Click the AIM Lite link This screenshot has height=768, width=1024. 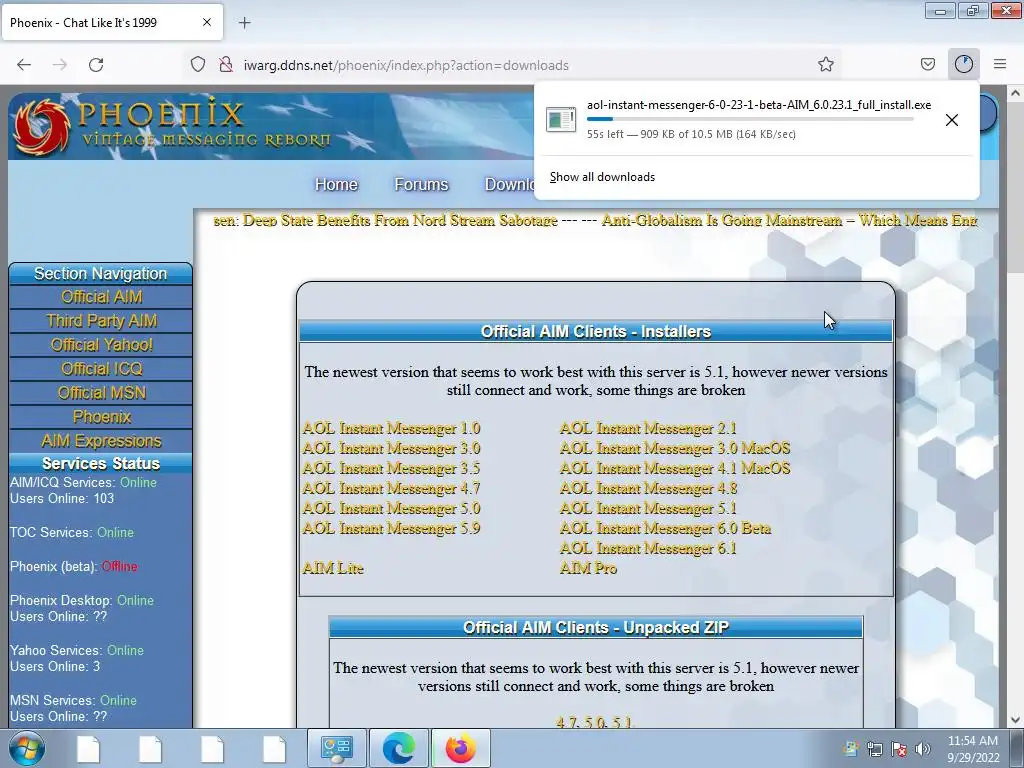click(x=332, y=568)
